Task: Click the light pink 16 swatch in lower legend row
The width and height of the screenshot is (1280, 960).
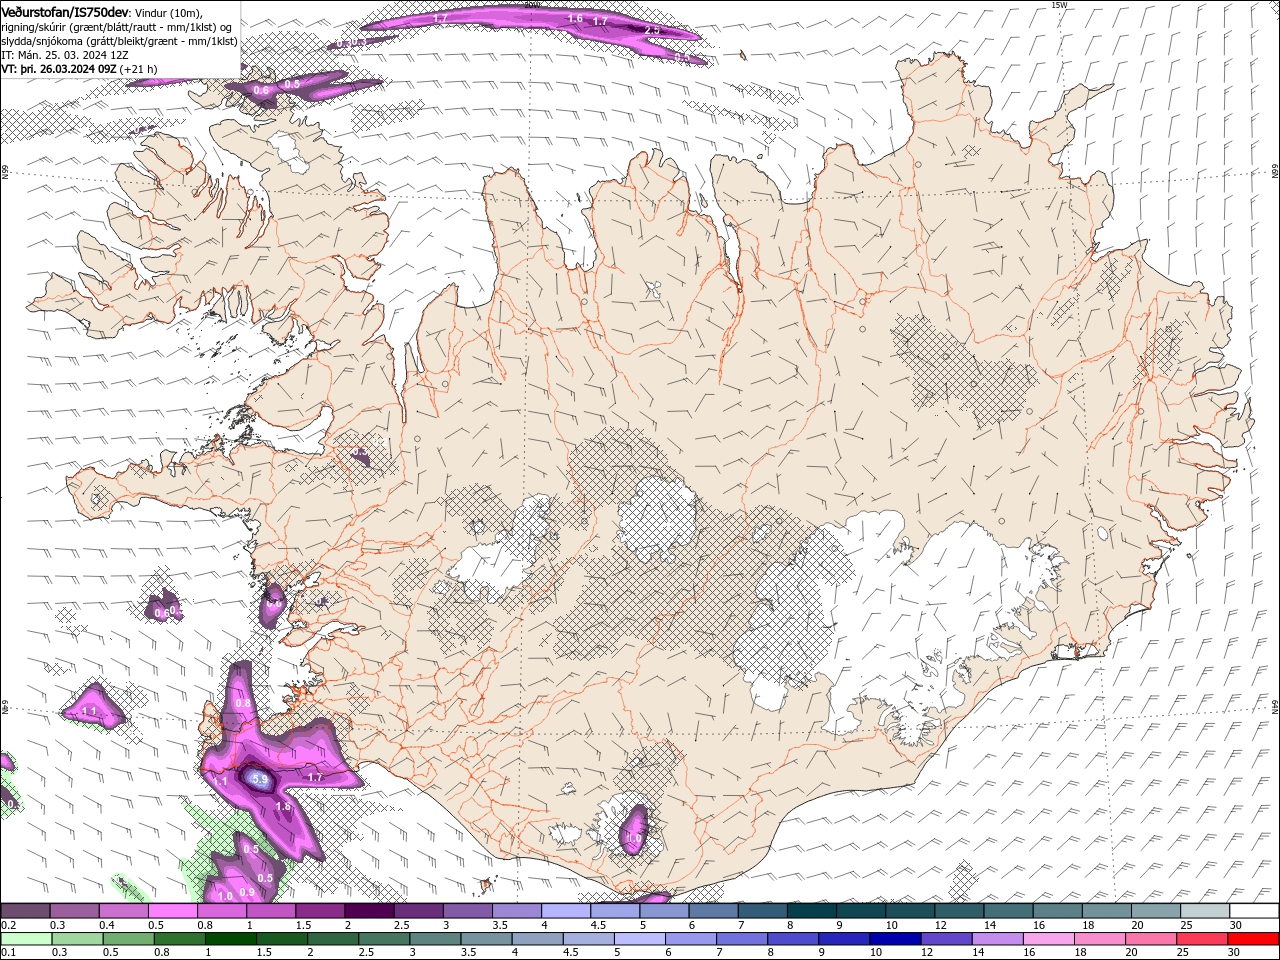Action: pos(1050,939)
